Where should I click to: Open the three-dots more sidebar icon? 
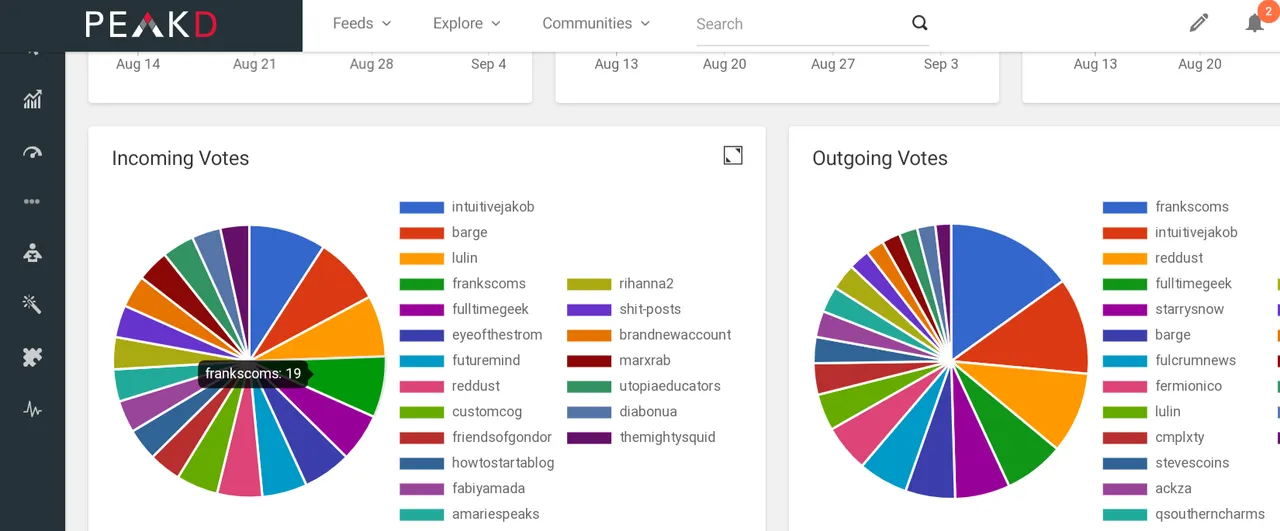pyautogui.click(x=32, y=201)
